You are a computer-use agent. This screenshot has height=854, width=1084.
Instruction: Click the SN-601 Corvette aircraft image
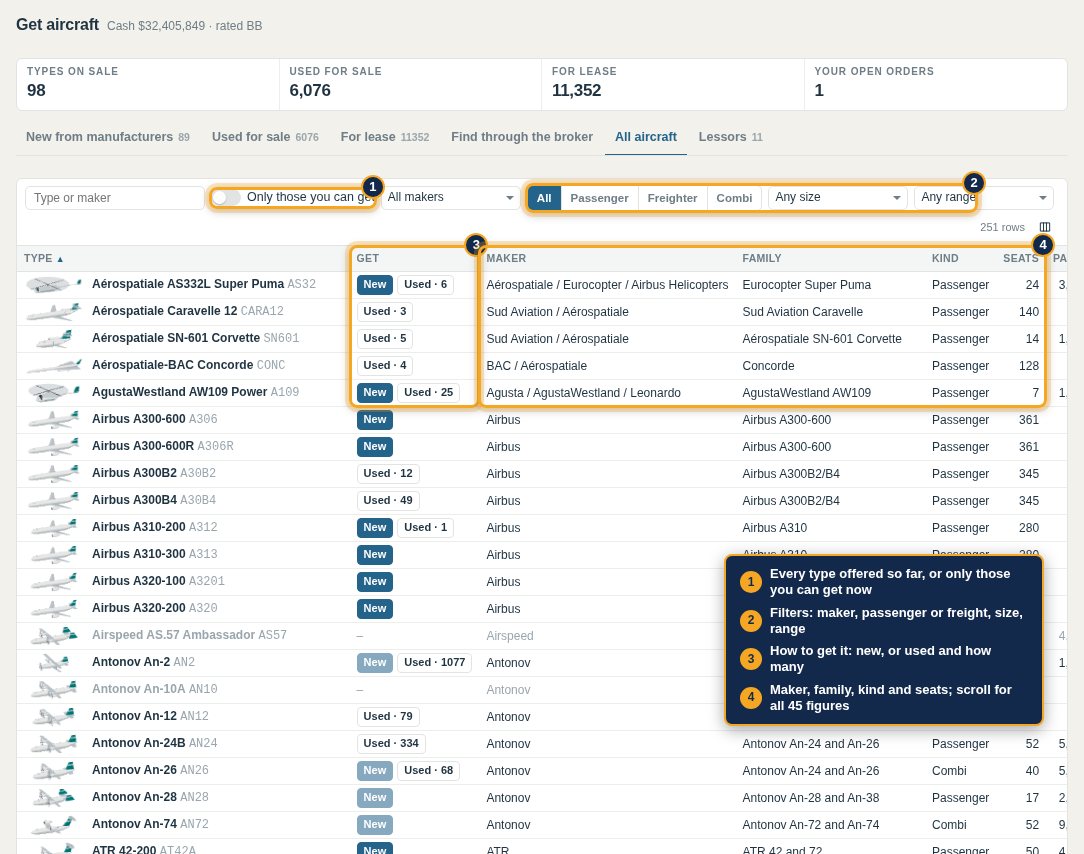53,338
